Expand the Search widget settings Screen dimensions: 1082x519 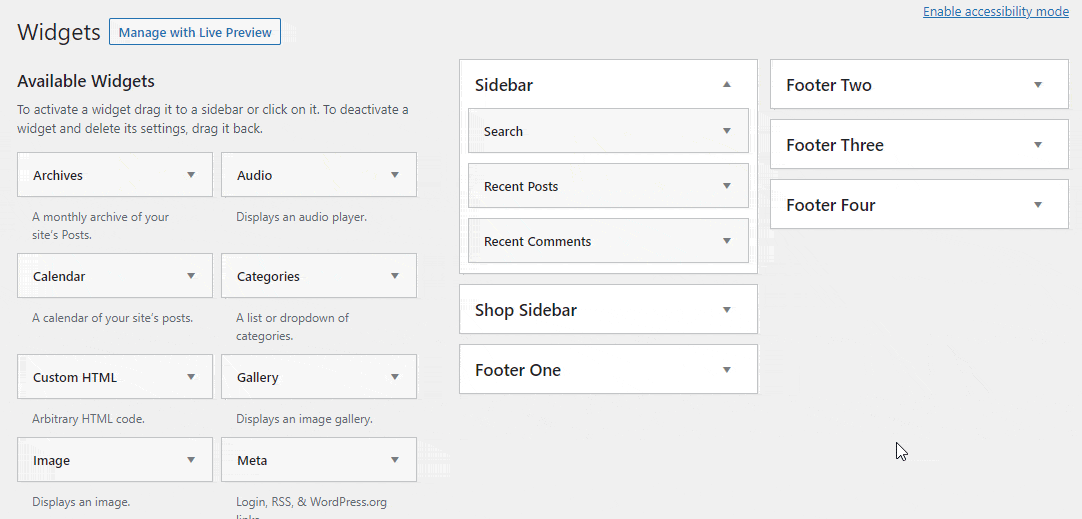[727, 131]
